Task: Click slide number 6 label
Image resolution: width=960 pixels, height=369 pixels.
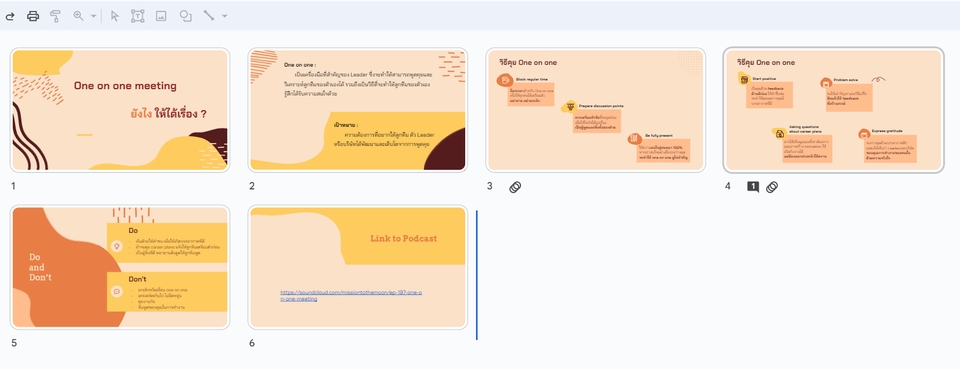Action: pos(252,343)
